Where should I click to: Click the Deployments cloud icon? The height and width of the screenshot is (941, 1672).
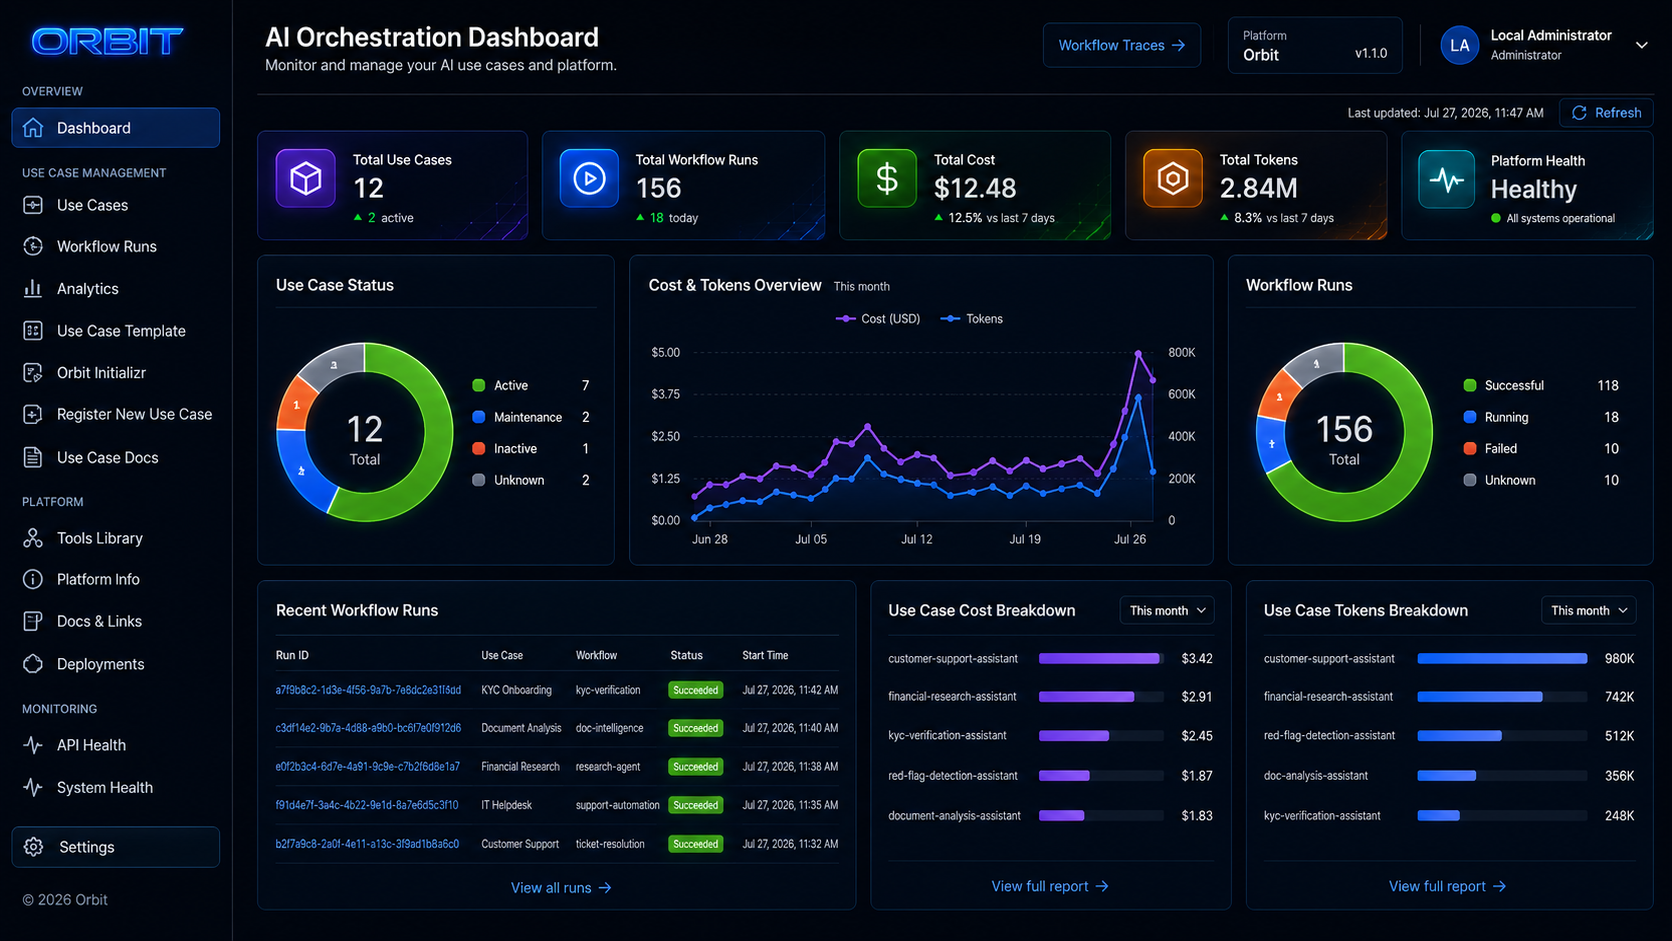(33, 664)
